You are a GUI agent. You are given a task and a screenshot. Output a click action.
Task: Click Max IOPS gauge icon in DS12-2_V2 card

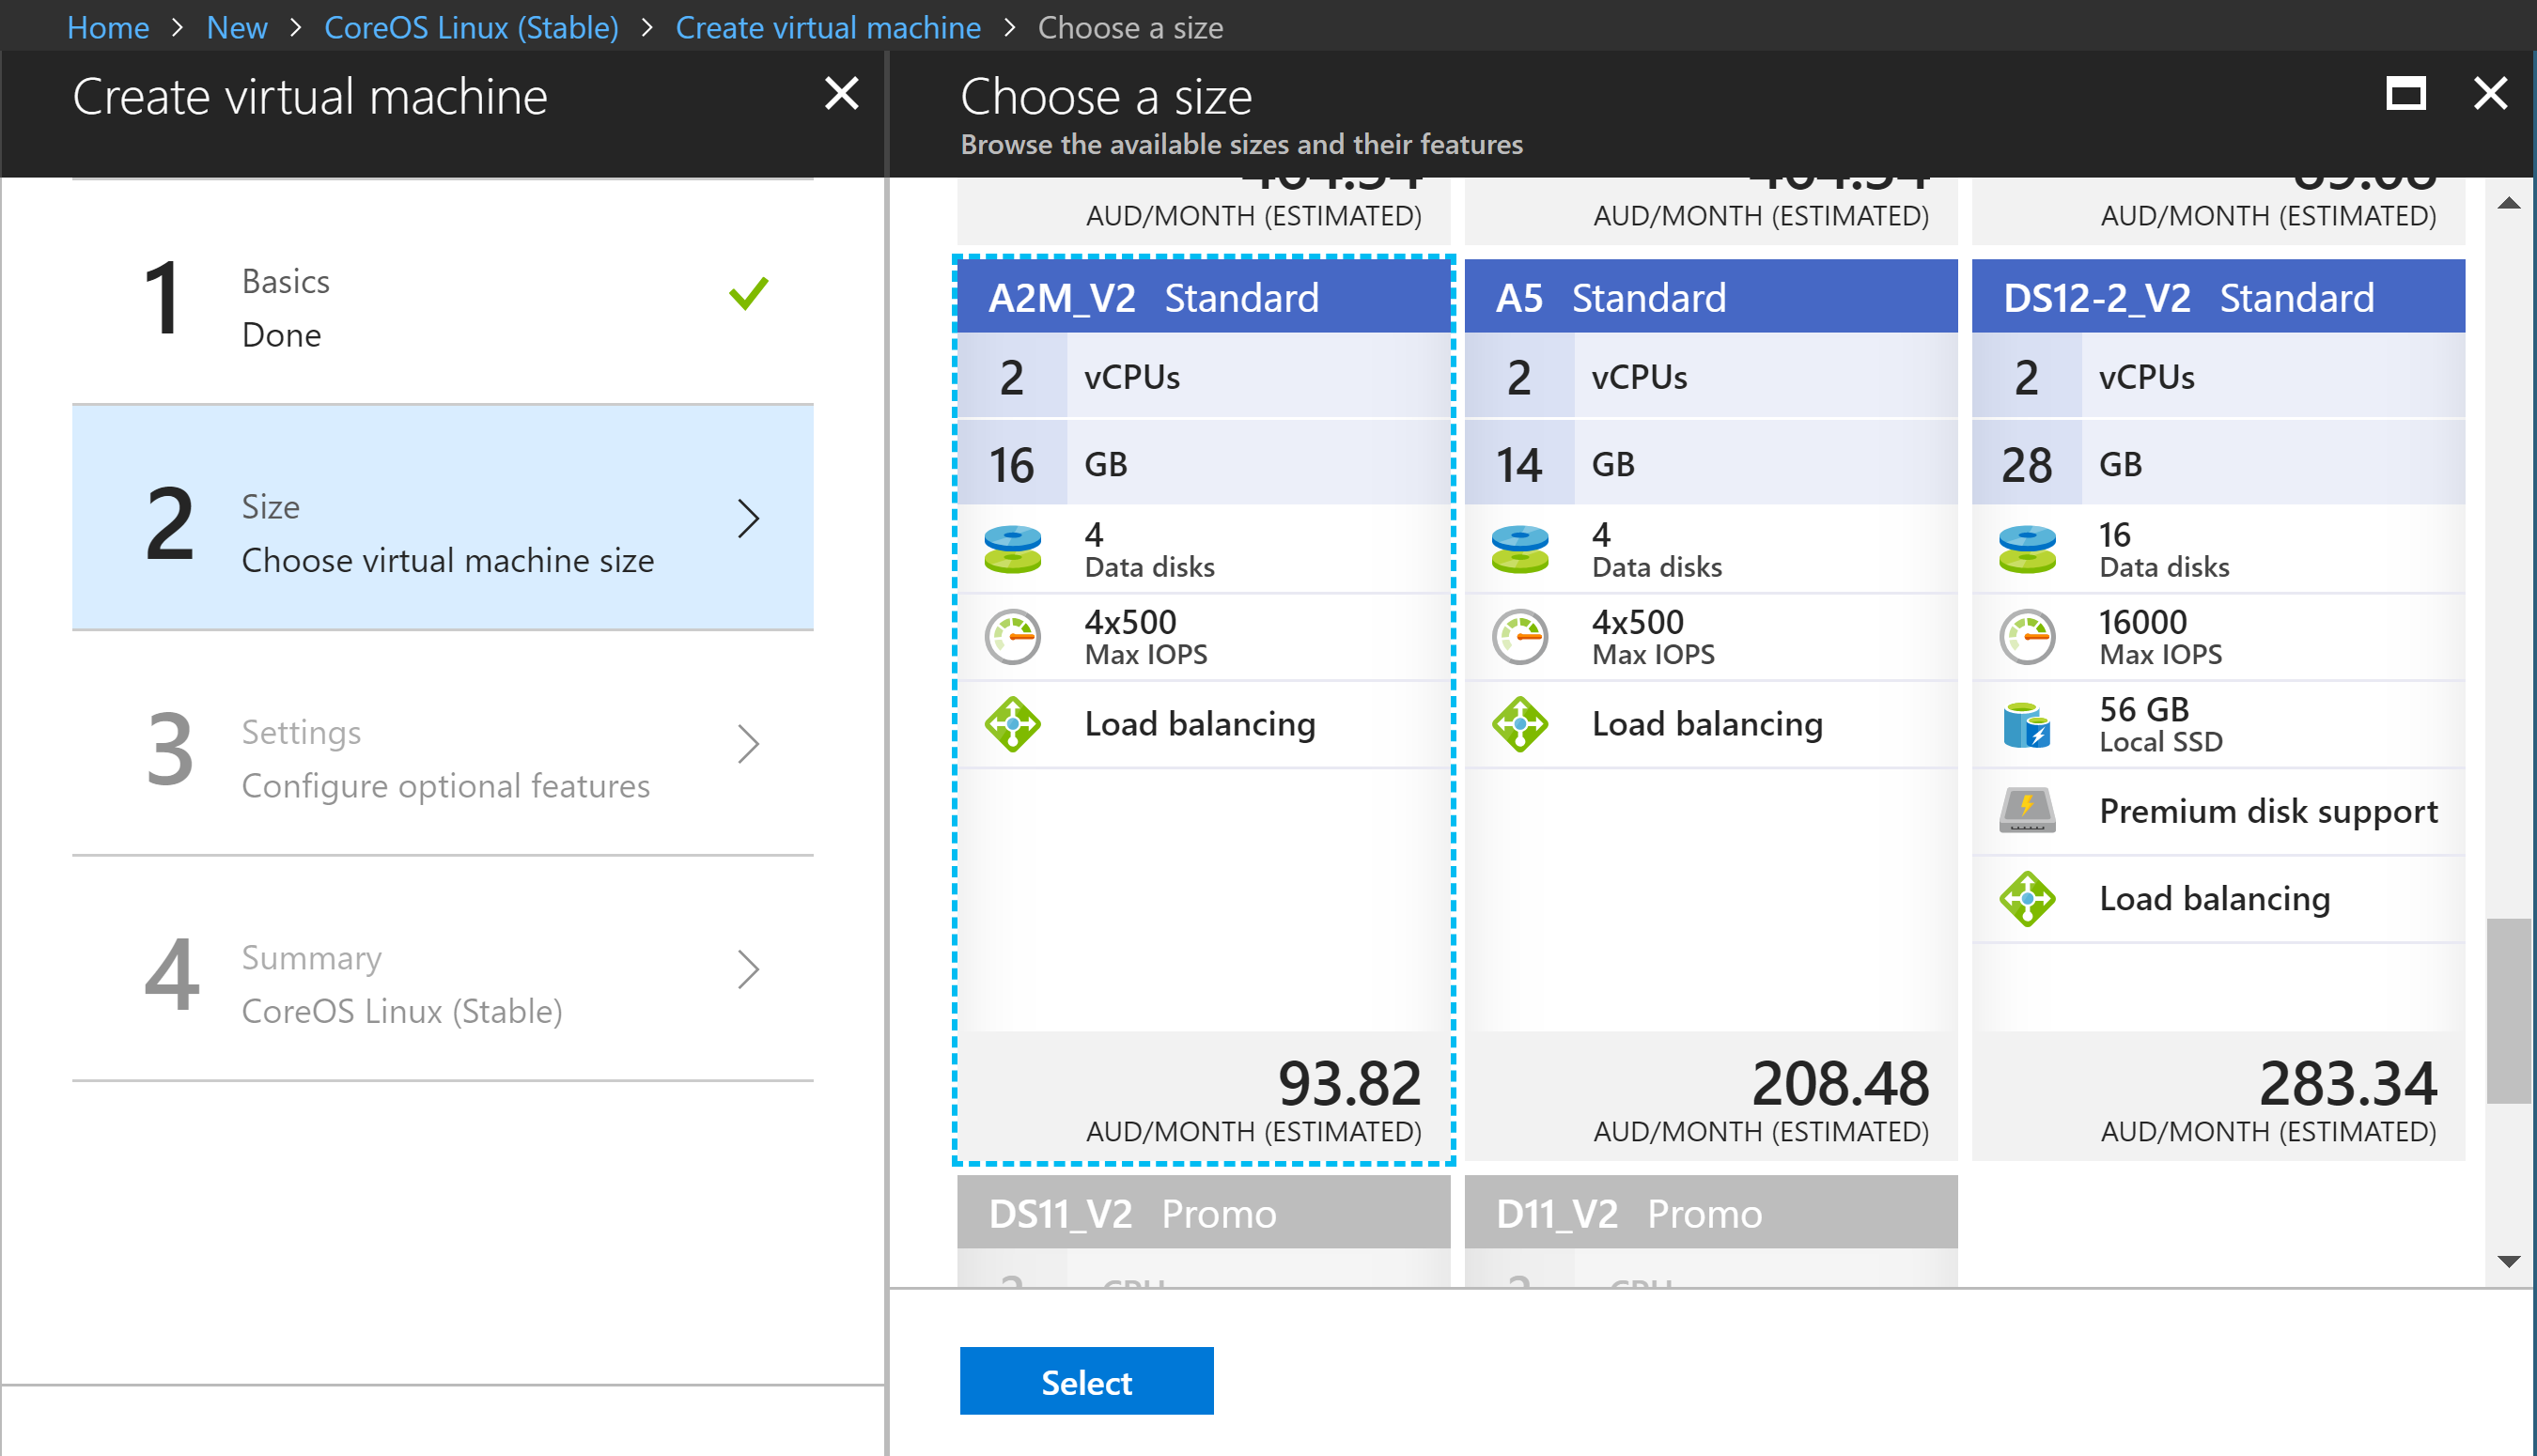pos(2026,636)
